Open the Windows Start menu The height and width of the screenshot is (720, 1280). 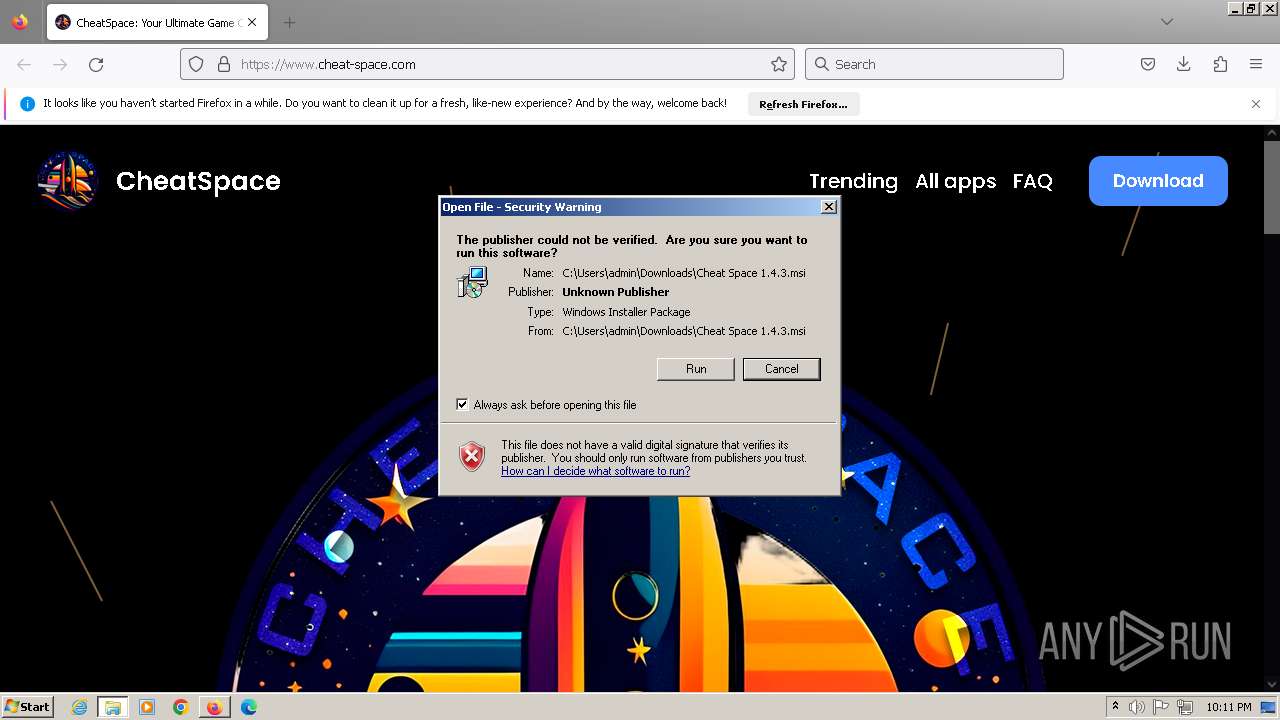point(27,707)
